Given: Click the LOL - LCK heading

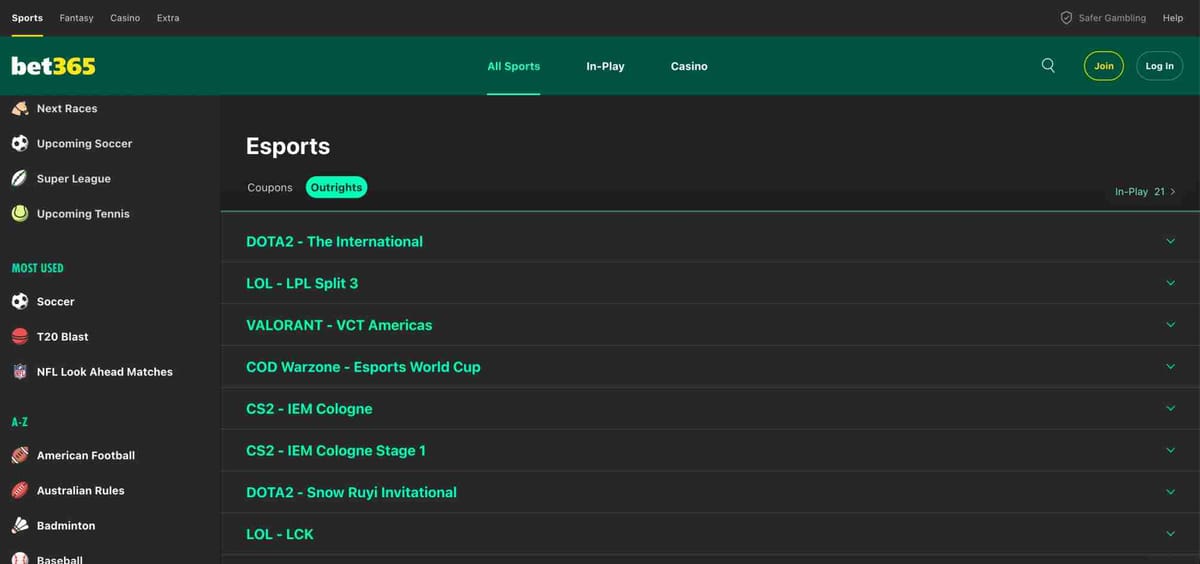Looking at the screenshot, I should 280,534.
